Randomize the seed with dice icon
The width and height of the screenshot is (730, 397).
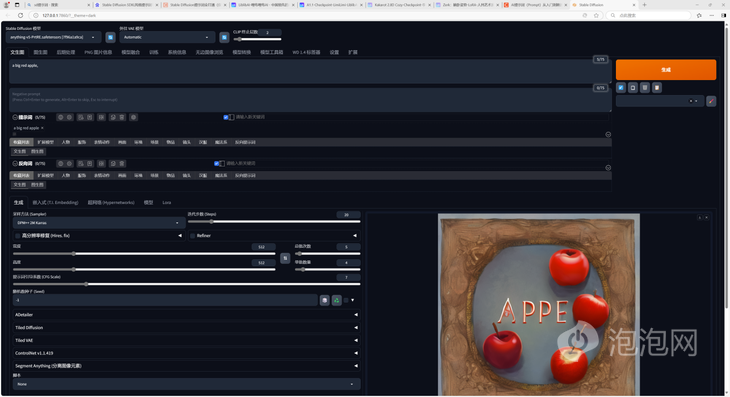coord(324,300)
